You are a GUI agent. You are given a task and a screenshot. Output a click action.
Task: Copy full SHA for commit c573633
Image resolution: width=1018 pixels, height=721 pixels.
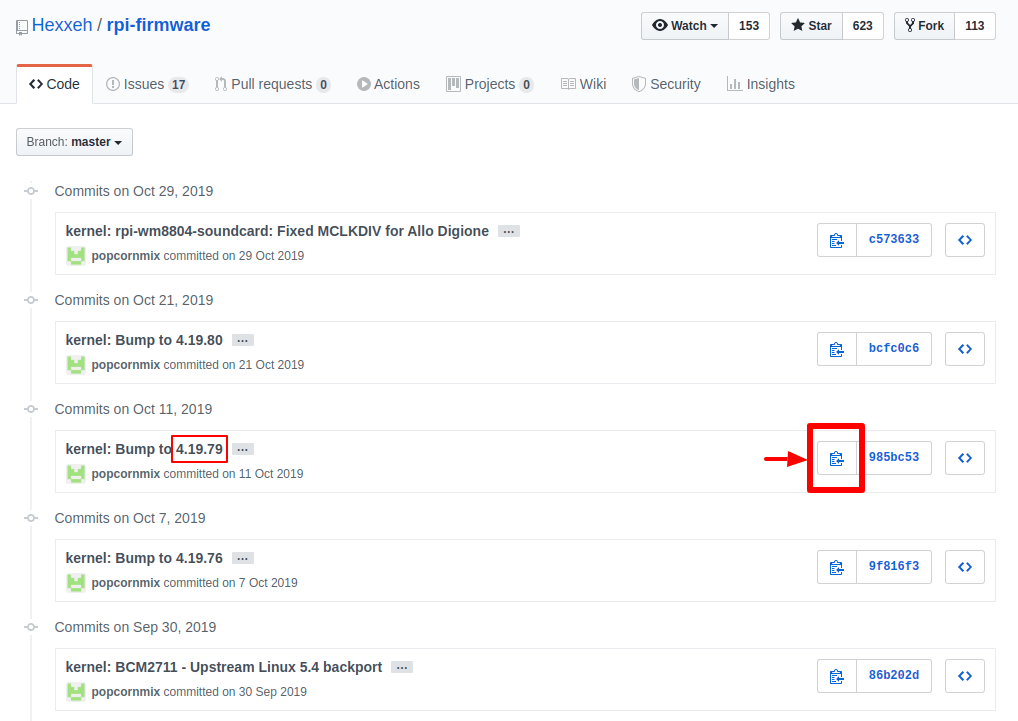tap(836, 240)
